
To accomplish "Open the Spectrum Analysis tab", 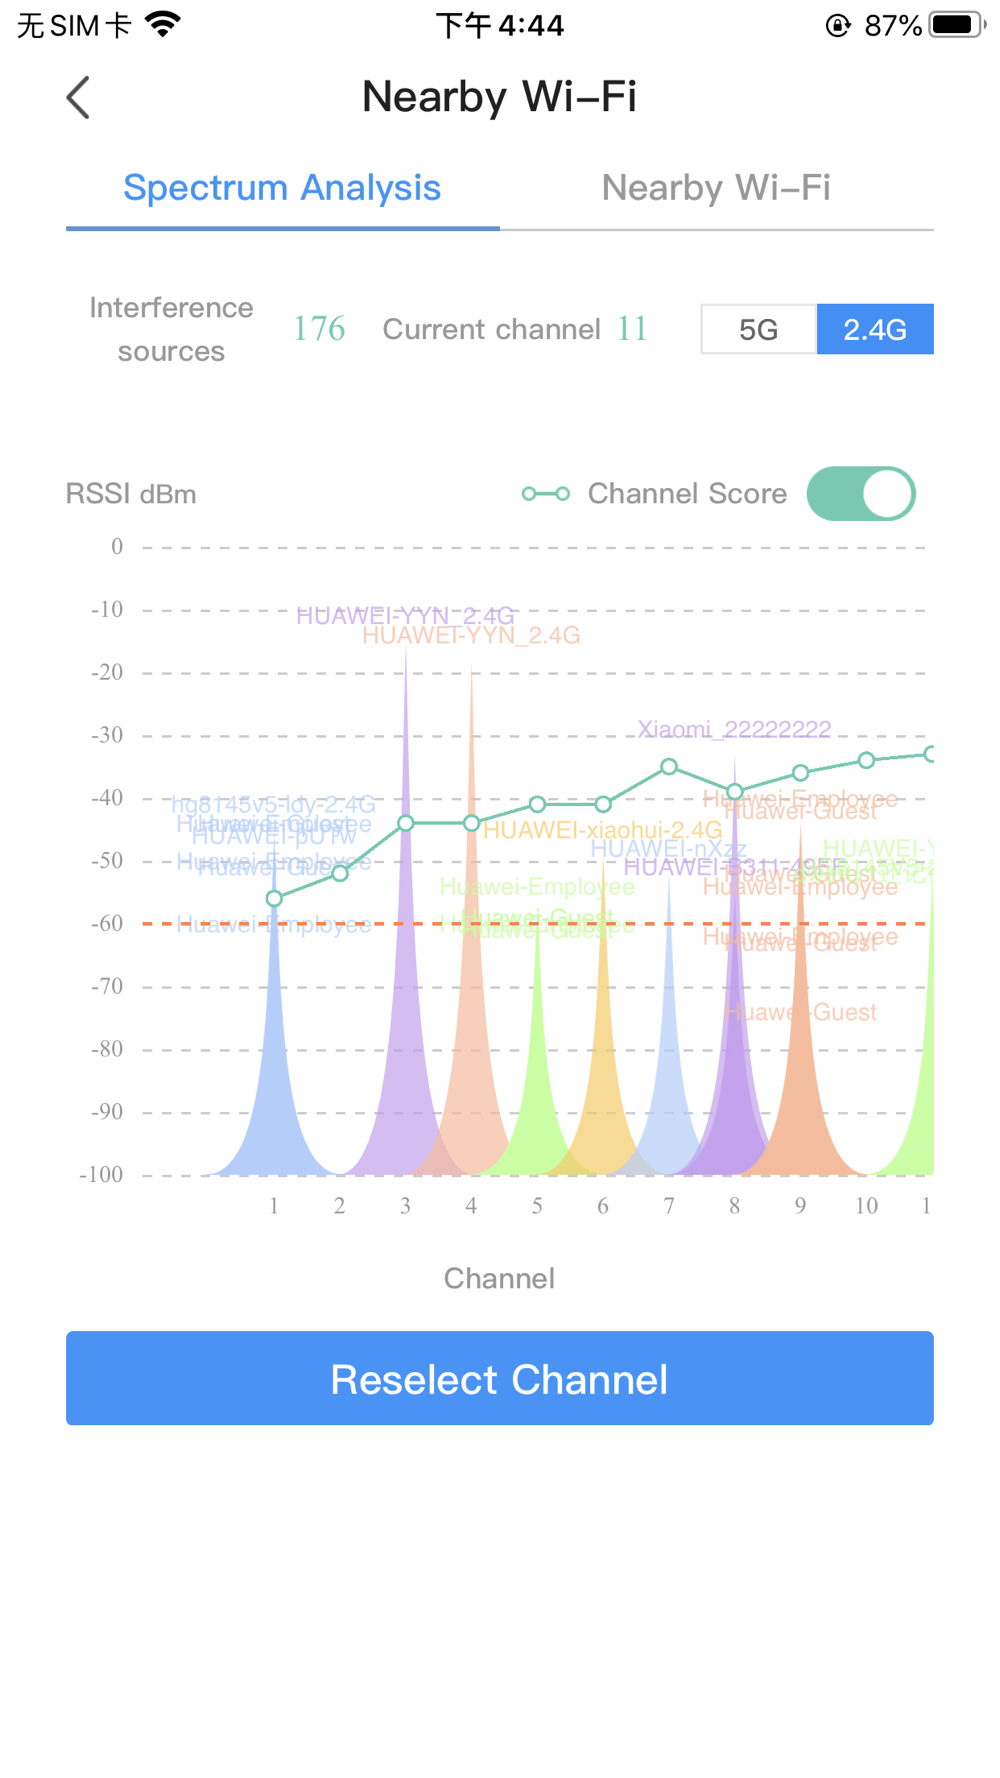I will pyautogui.click(x=282, y=188).
